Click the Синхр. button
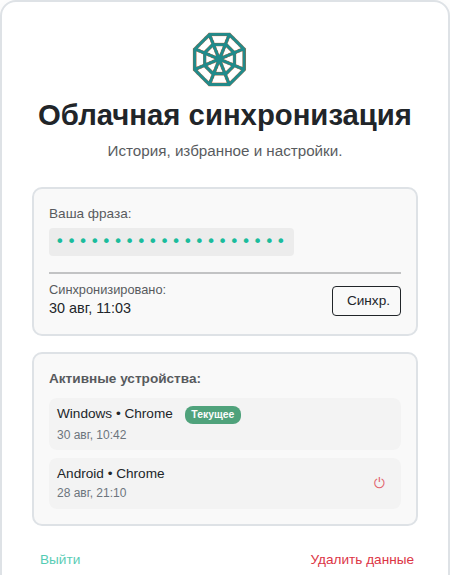The image size is (450, 575). tap(366, 301)
